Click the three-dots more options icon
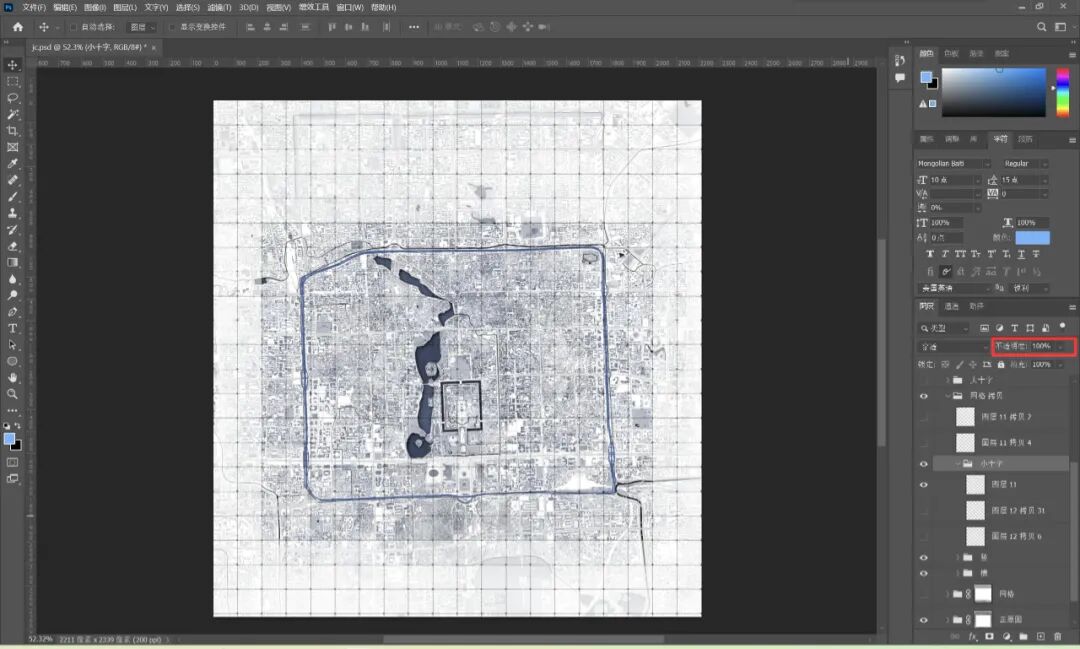The height and width of the screenshot is (649, 1080). 413,27
